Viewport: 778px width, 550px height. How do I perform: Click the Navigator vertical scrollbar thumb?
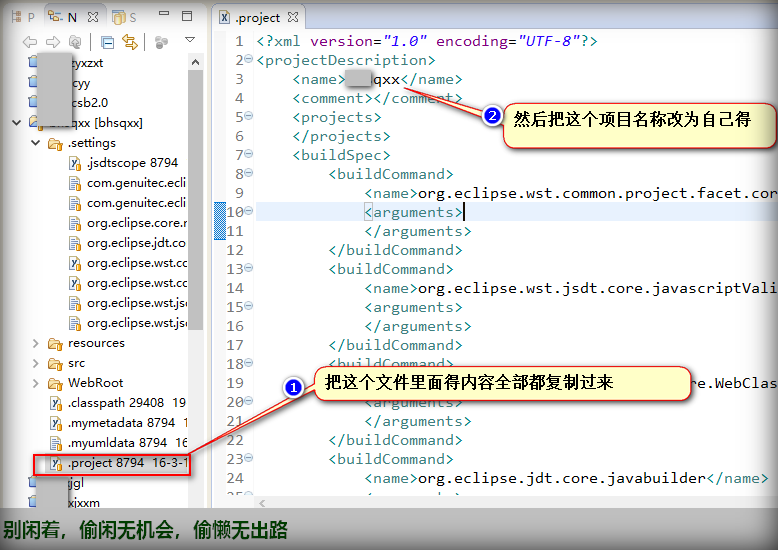195,200
